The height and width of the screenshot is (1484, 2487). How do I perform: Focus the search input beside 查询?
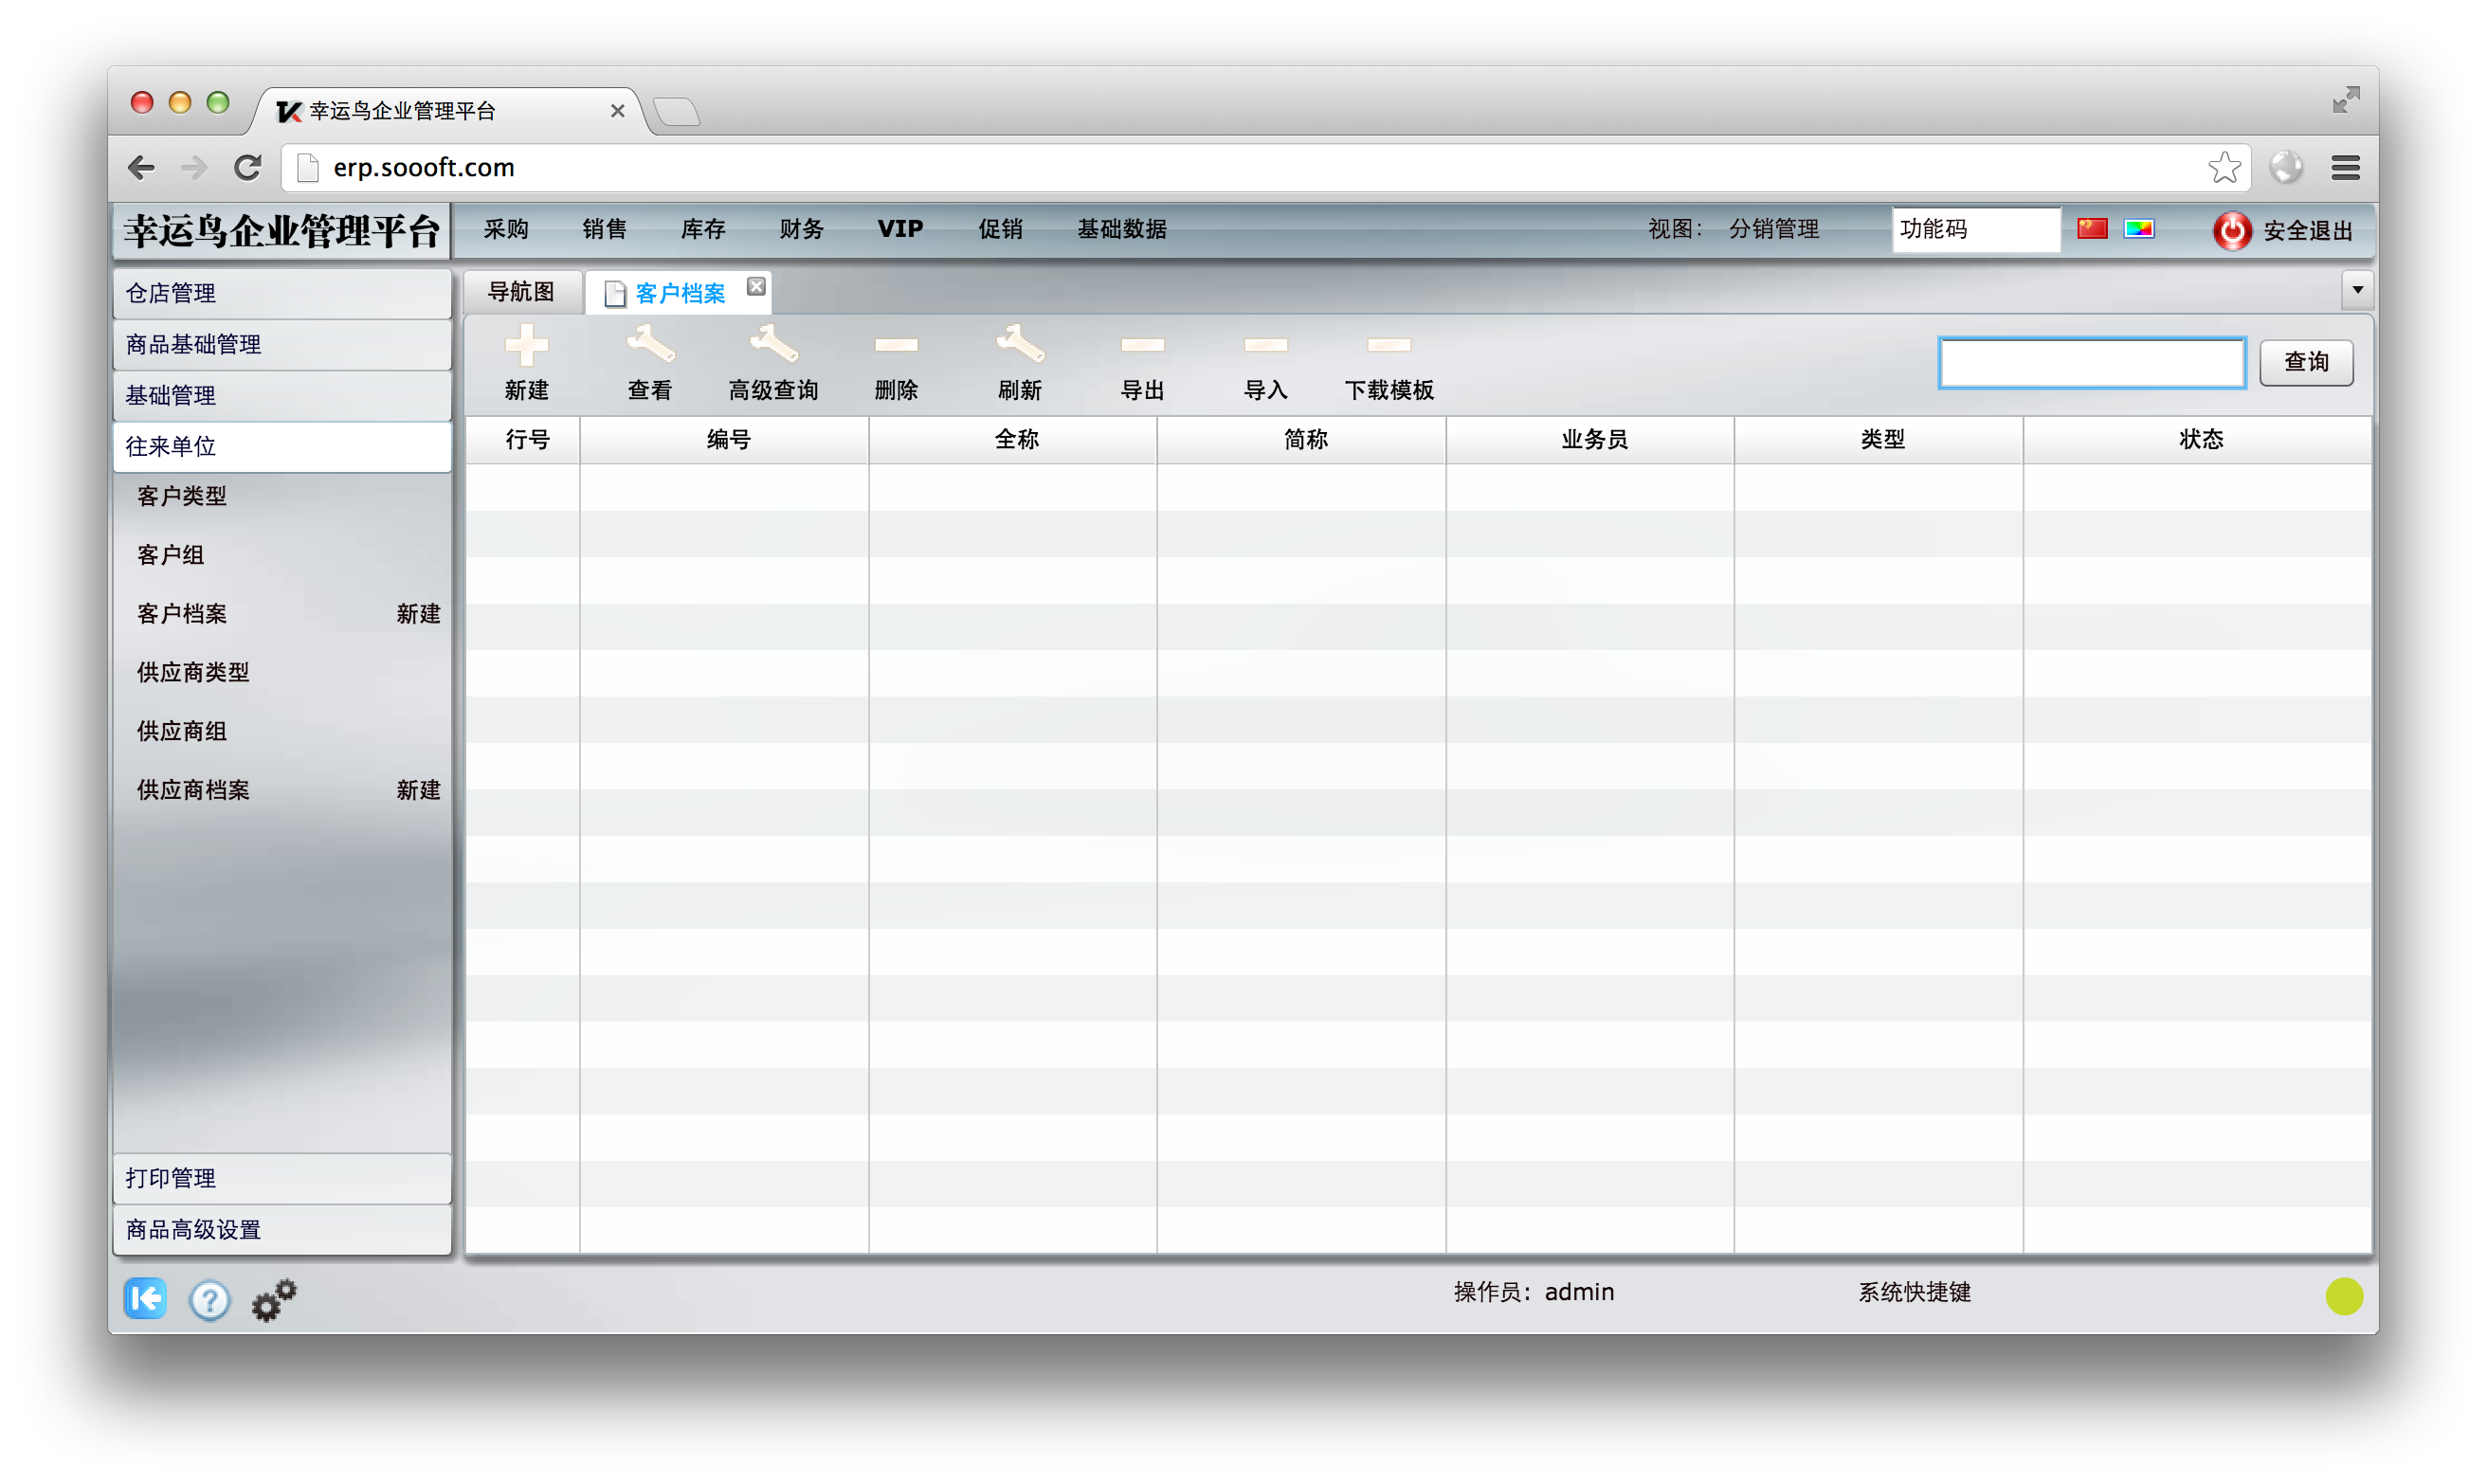pos(2091,362)
